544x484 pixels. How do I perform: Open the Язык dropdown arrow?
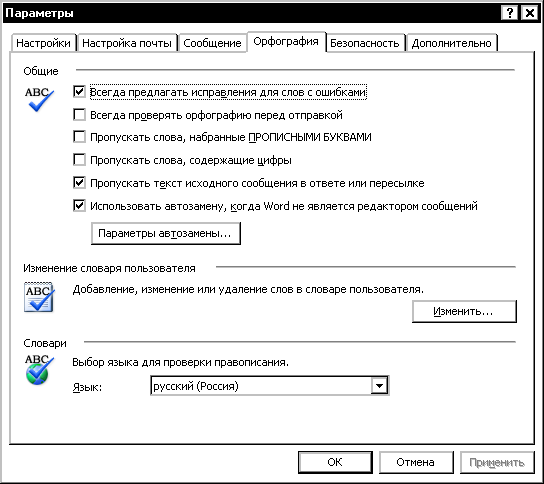pyautogui.click(x=379, y=385)
